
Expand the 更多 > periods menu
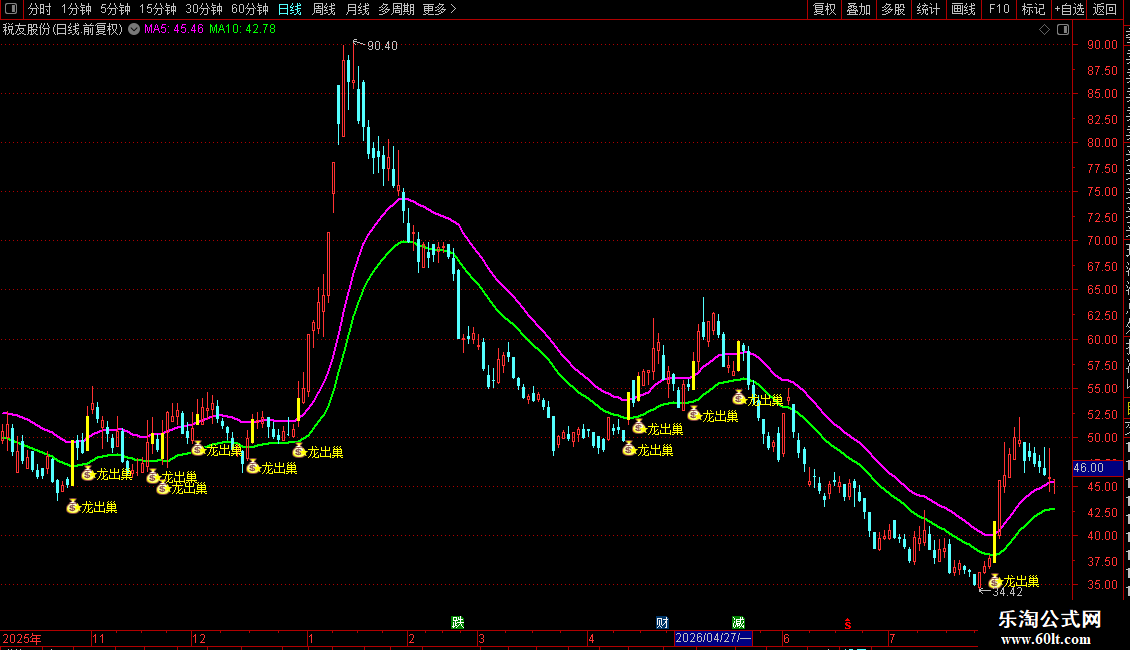click(x=439, y=9)
